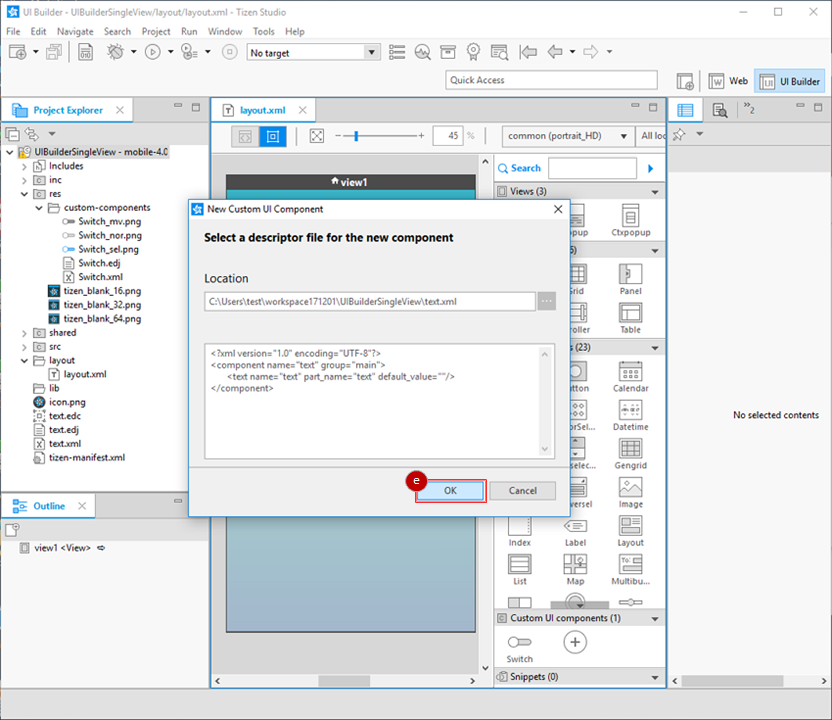Enable portrait orientation in the layout editor

click(272, 135)
